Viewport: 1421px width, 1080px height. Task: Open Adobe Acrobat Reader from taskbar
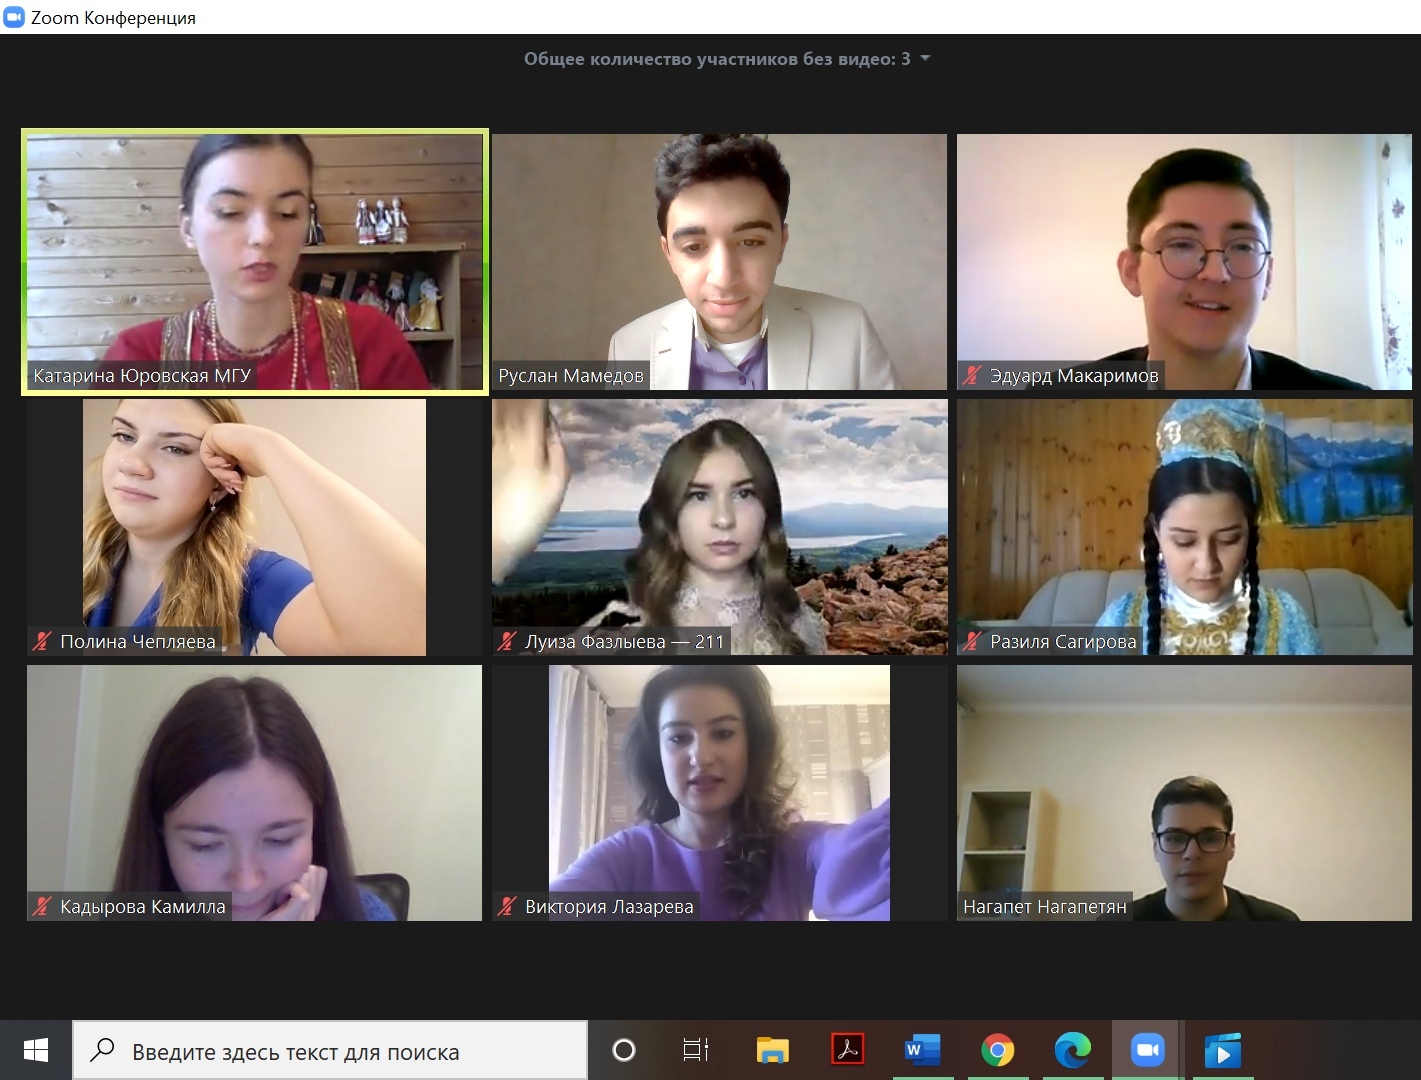tap(847, 1050)
